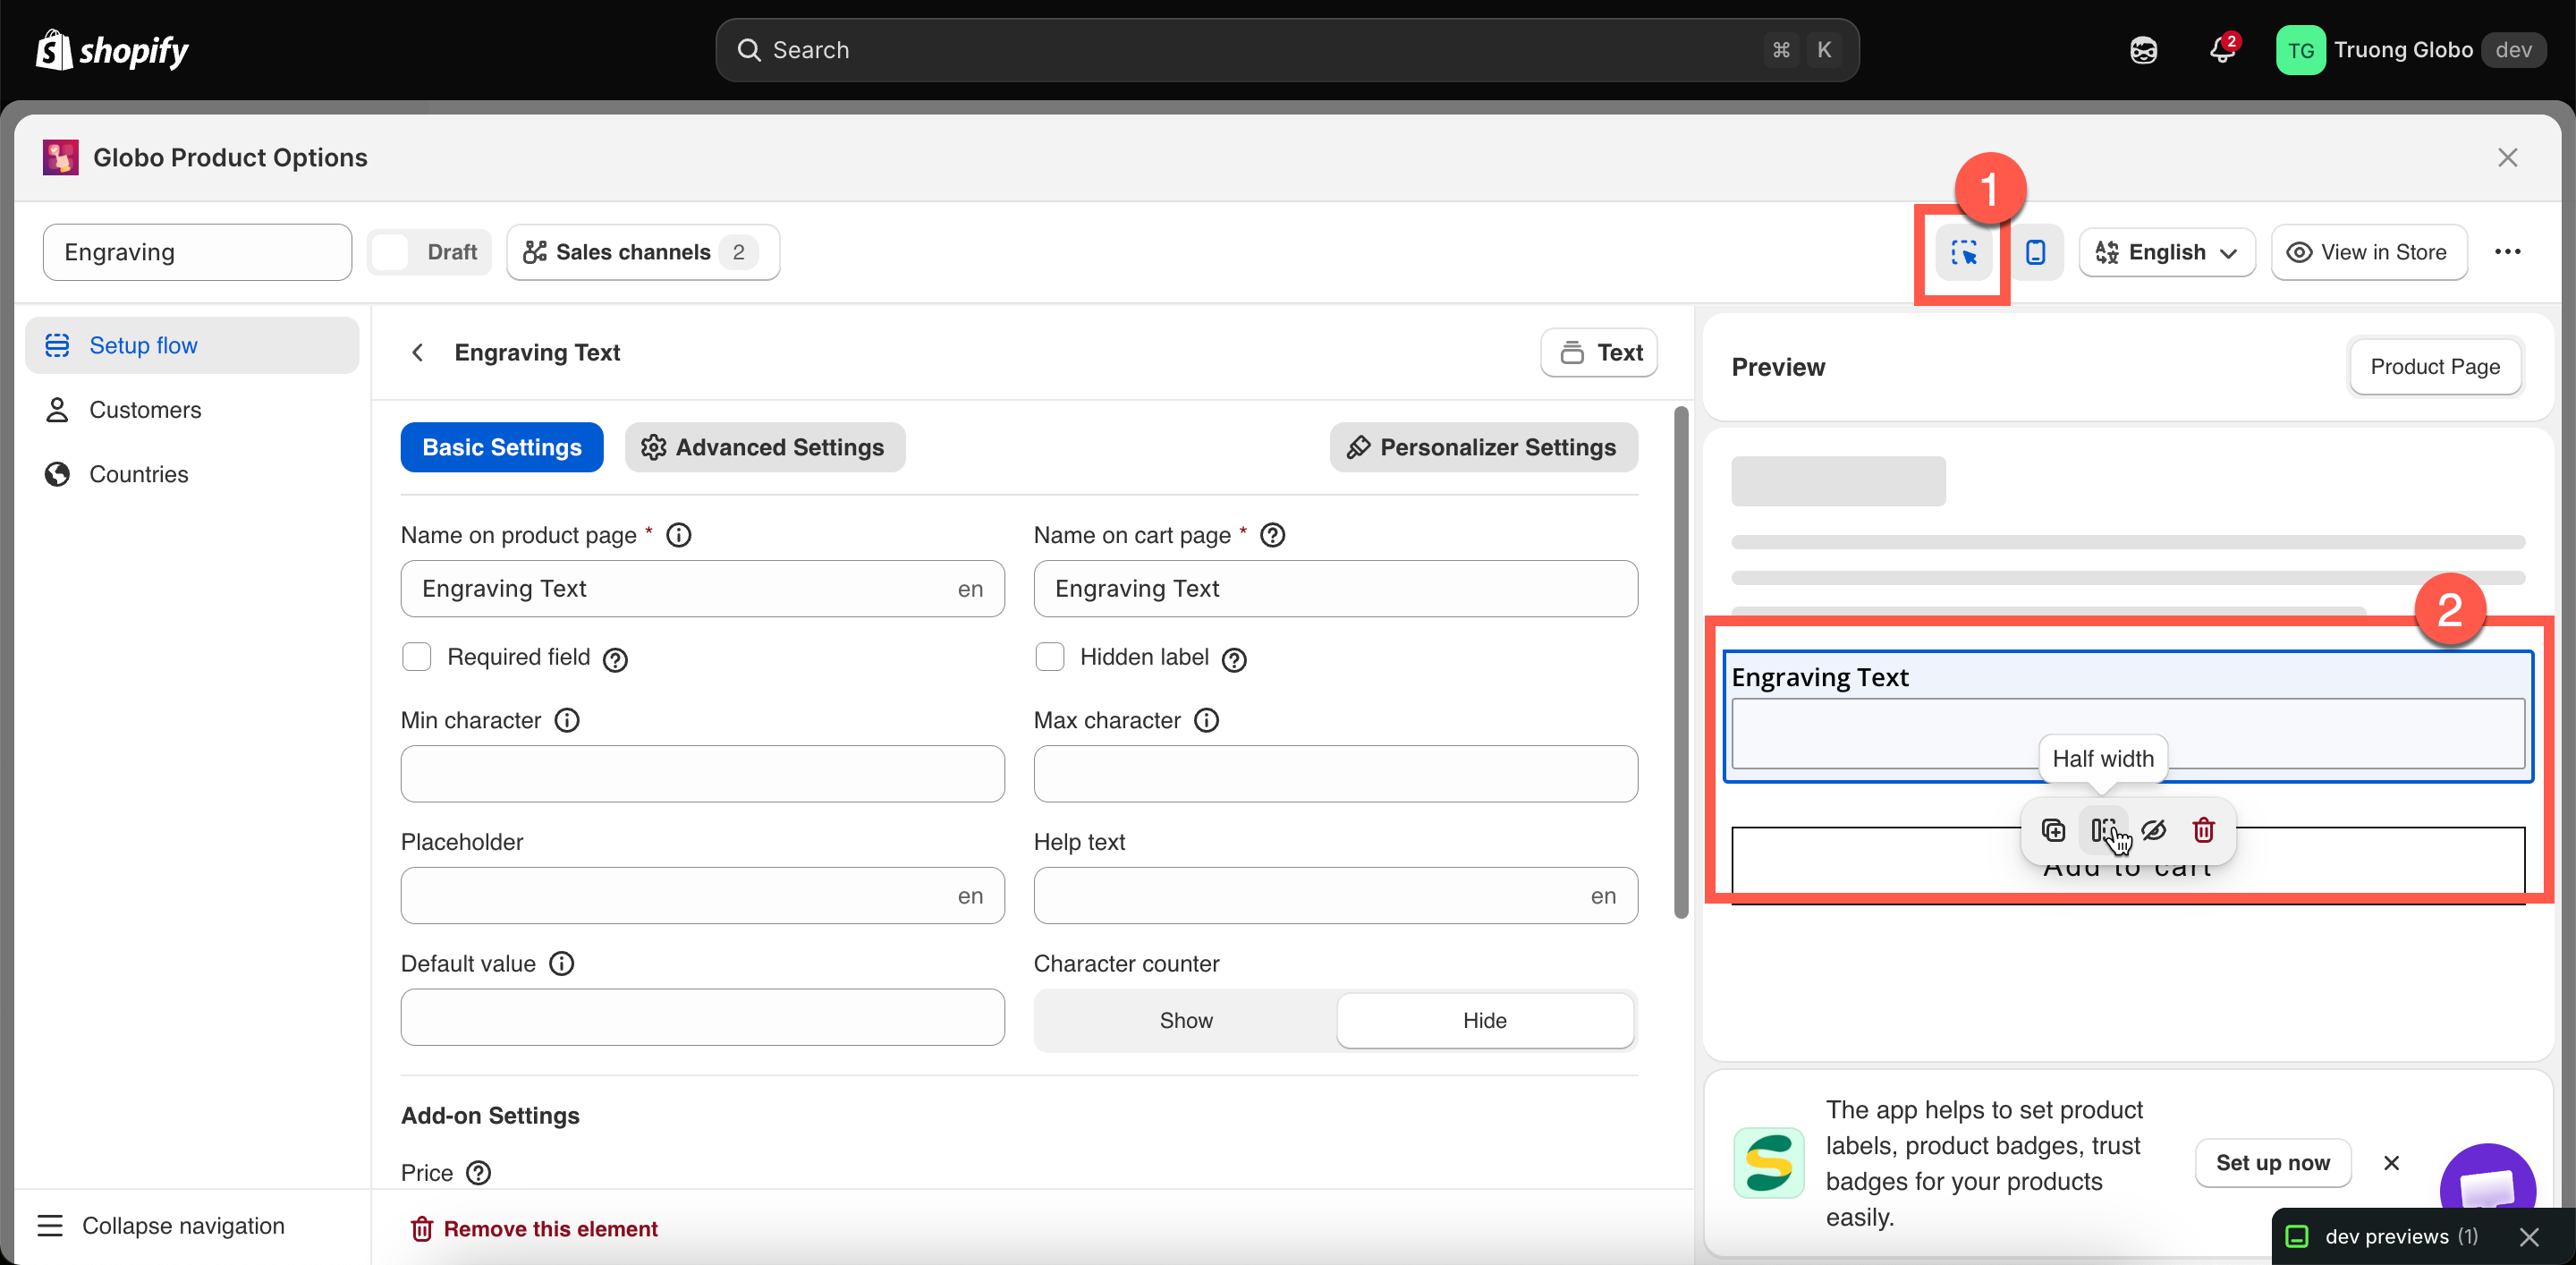Viewport: 2576px width, 1265px height.
Task: Open the Text element type selector
Action: [x=1599, y=352]
